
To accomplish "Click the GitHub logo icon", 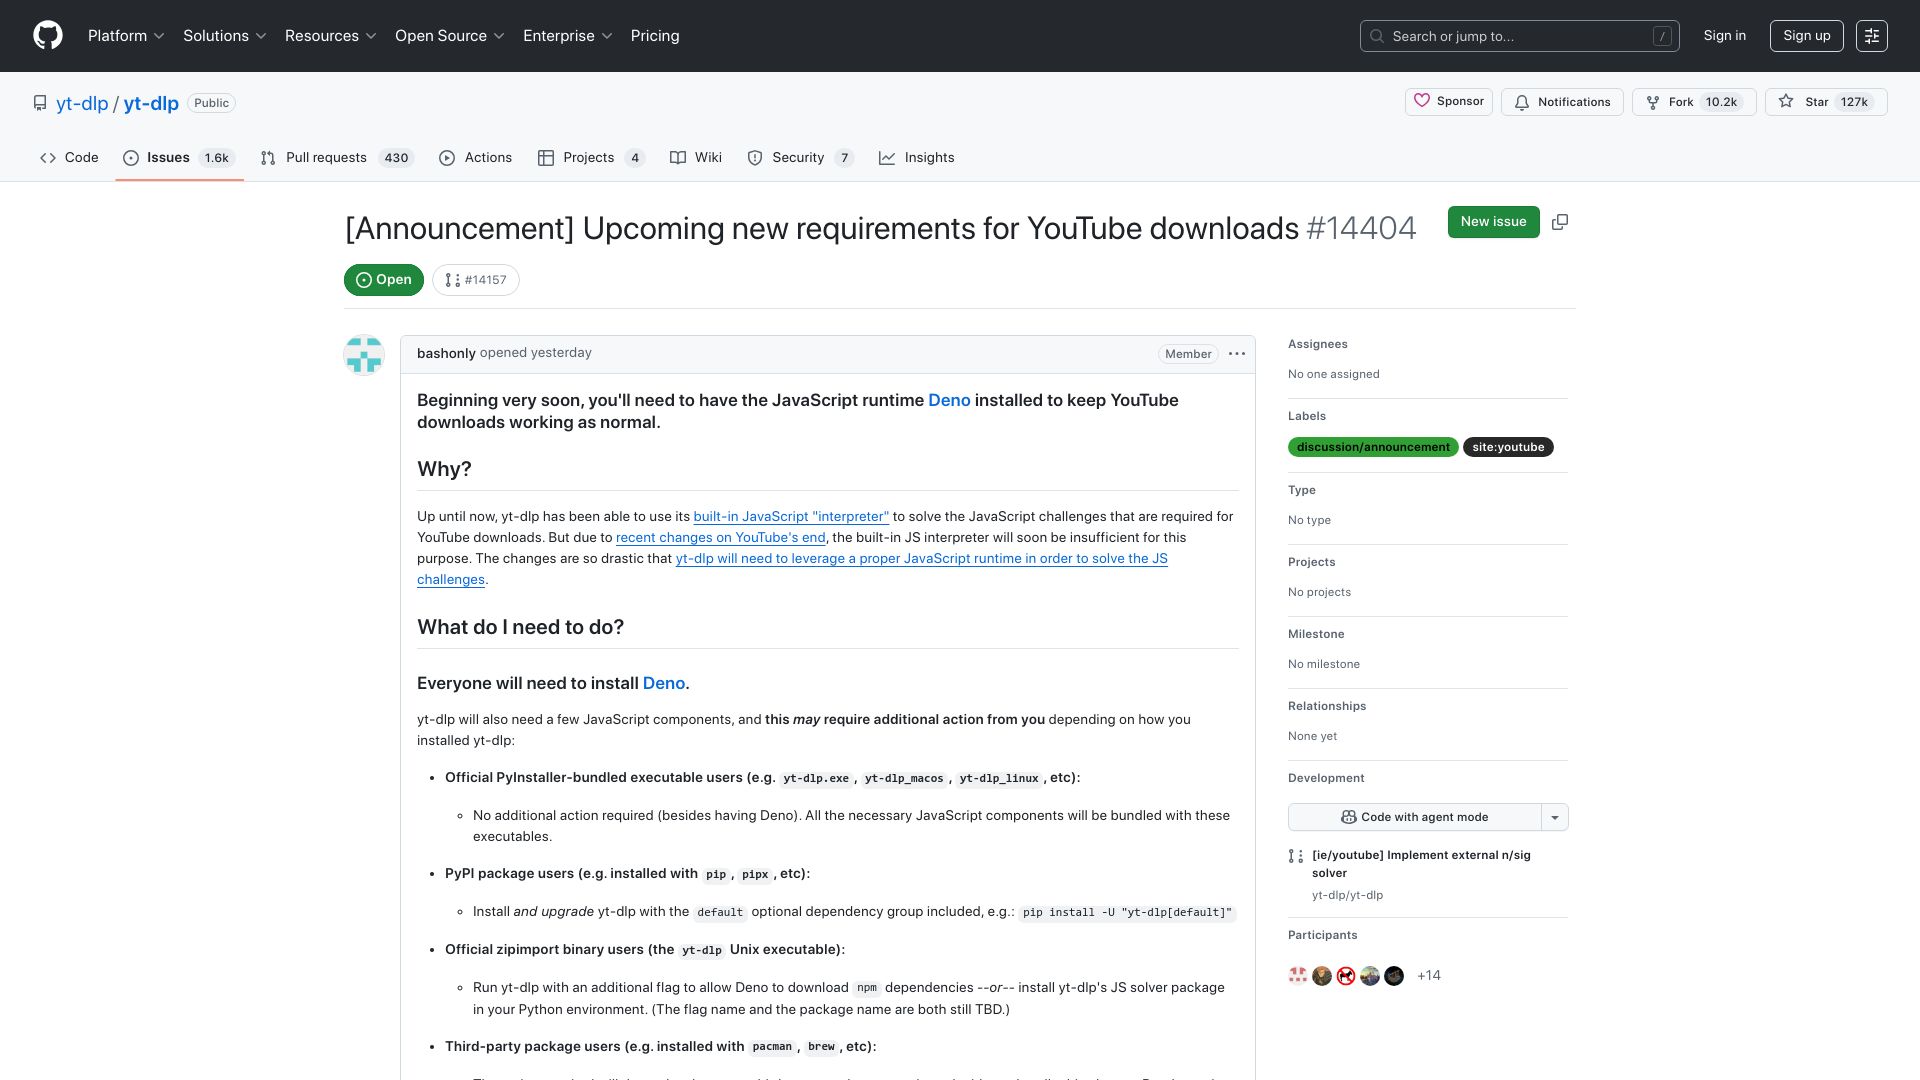I will (x=48, y=36).
